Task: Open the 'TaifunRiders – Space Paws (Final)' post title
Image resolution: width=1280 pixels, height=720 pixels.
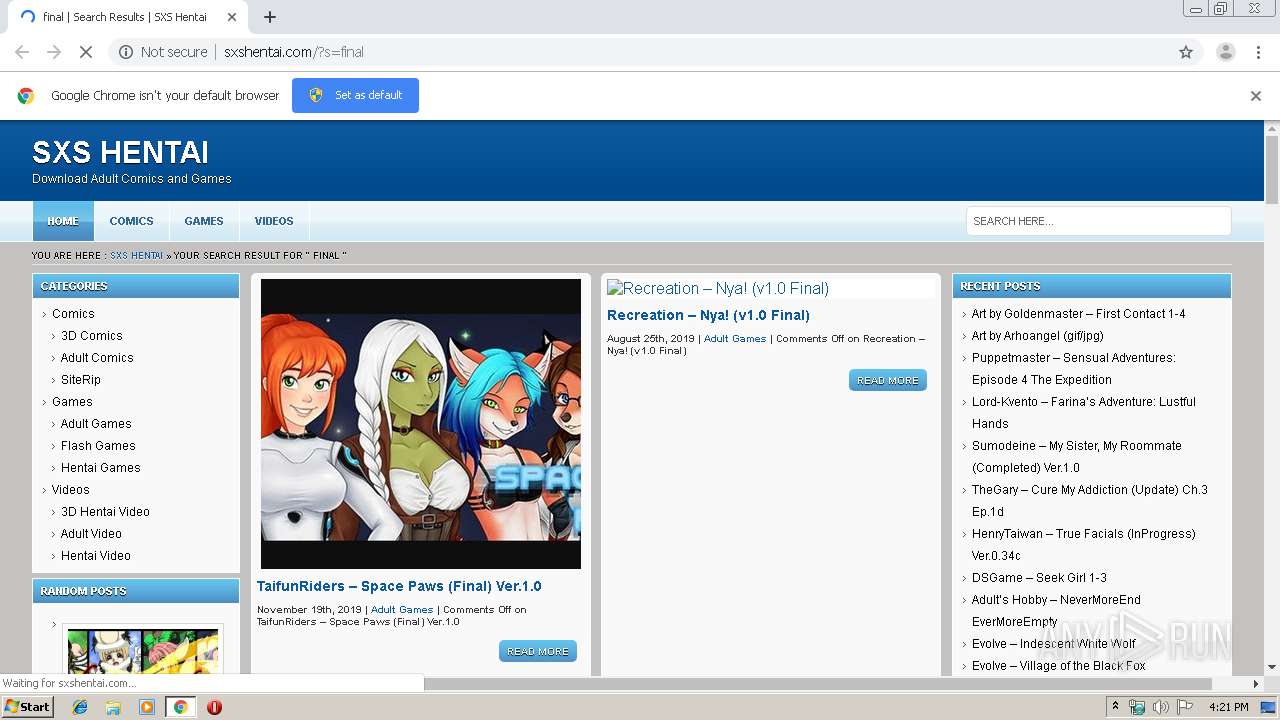Action: tap(399, 586)
